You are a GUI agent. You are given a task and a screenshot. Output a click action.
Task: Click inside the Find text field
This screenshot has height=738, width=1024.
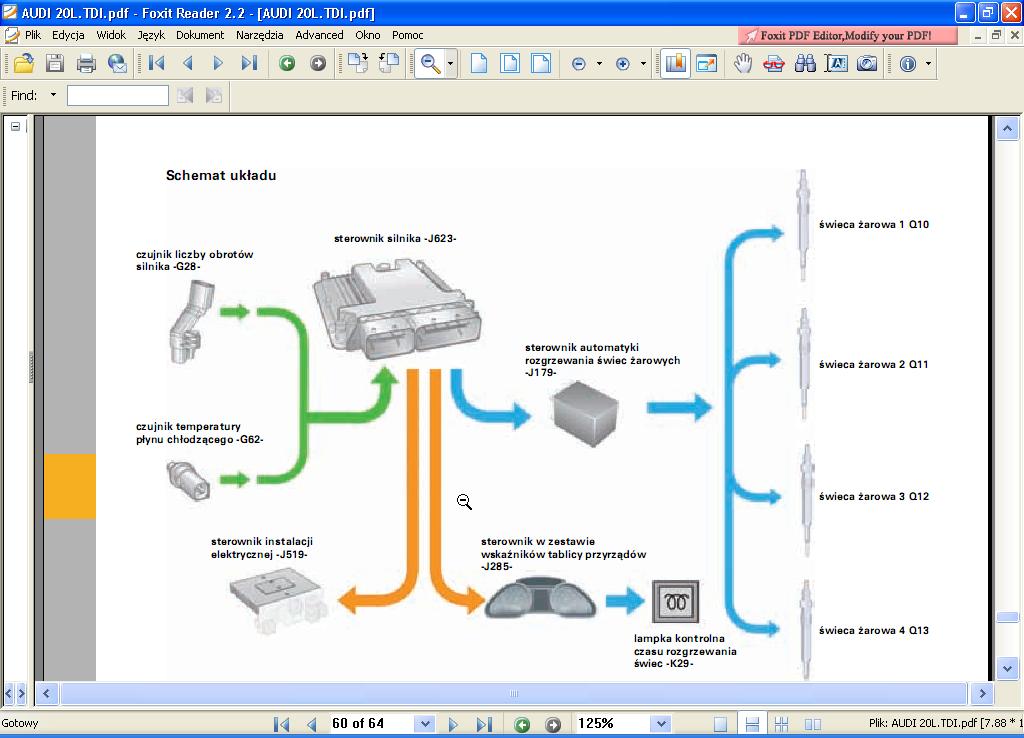click(x=117, y=96)
